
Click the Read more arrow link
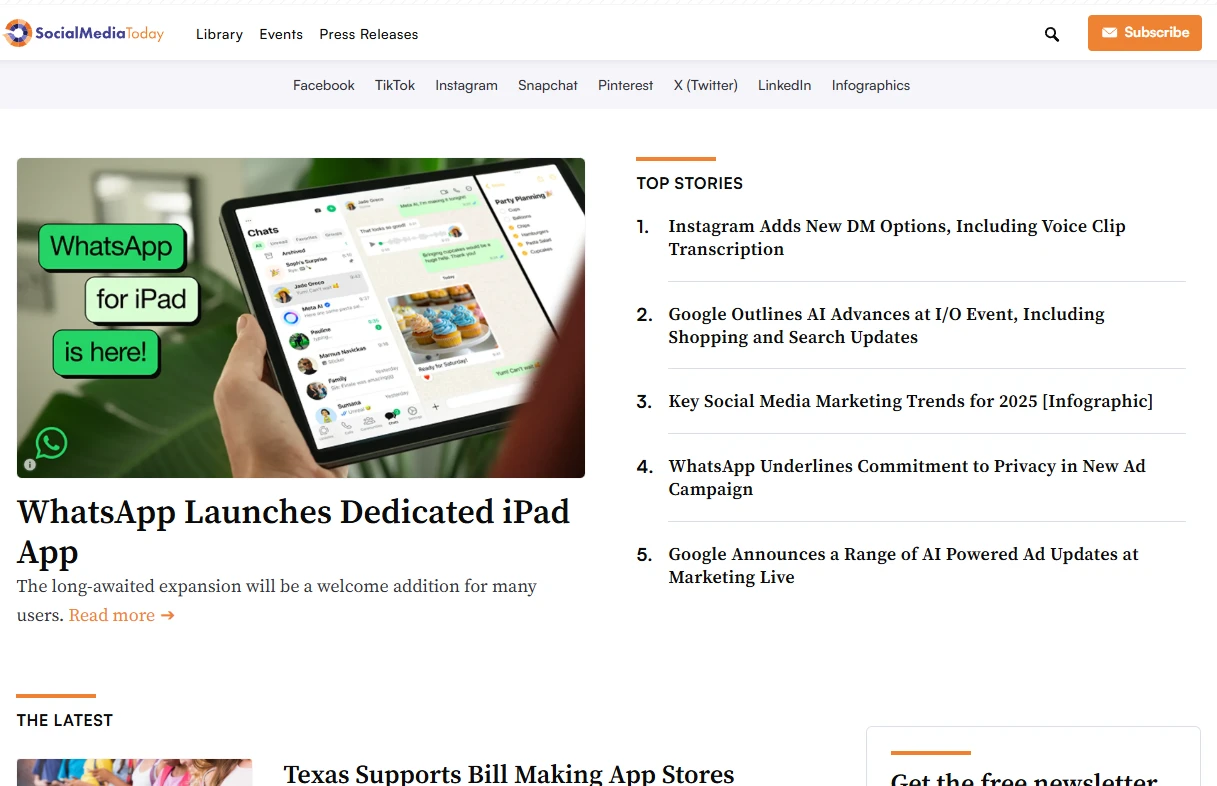(x=121, y=615)
